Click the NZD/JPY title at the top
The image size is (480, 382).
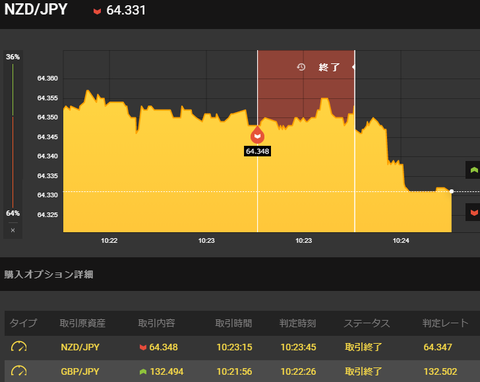coord(36,9)
